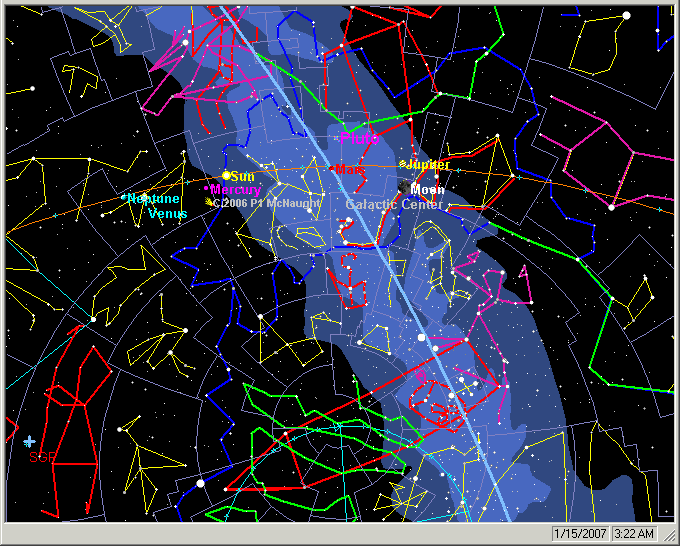Click the Venus label in cyan
Screen dimensions: 680x546
(167, 213)
